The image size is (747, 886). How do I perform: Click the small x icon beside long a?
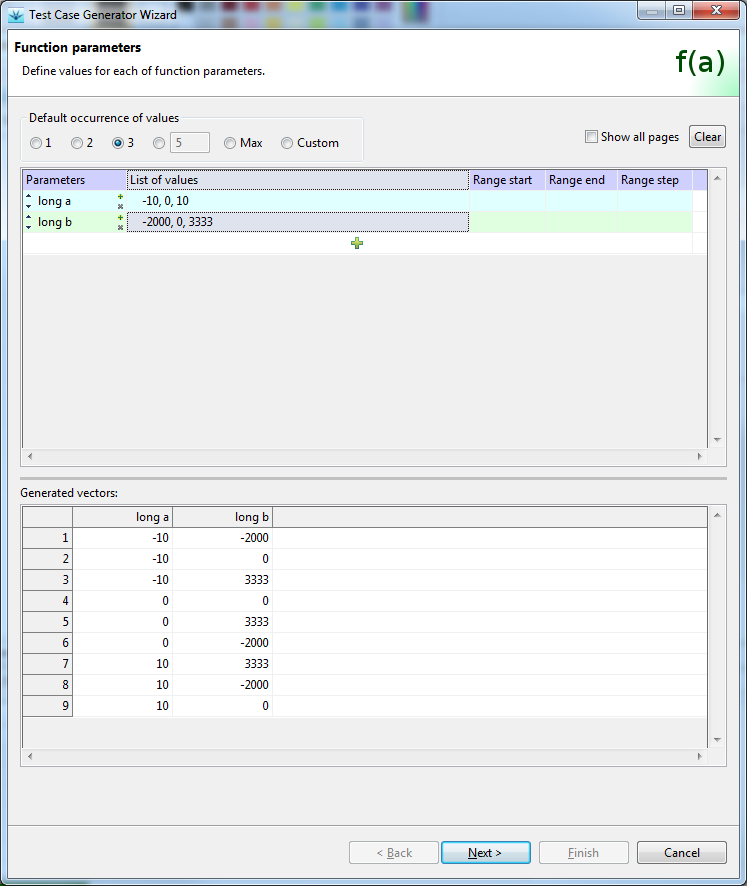click(120, 206)
